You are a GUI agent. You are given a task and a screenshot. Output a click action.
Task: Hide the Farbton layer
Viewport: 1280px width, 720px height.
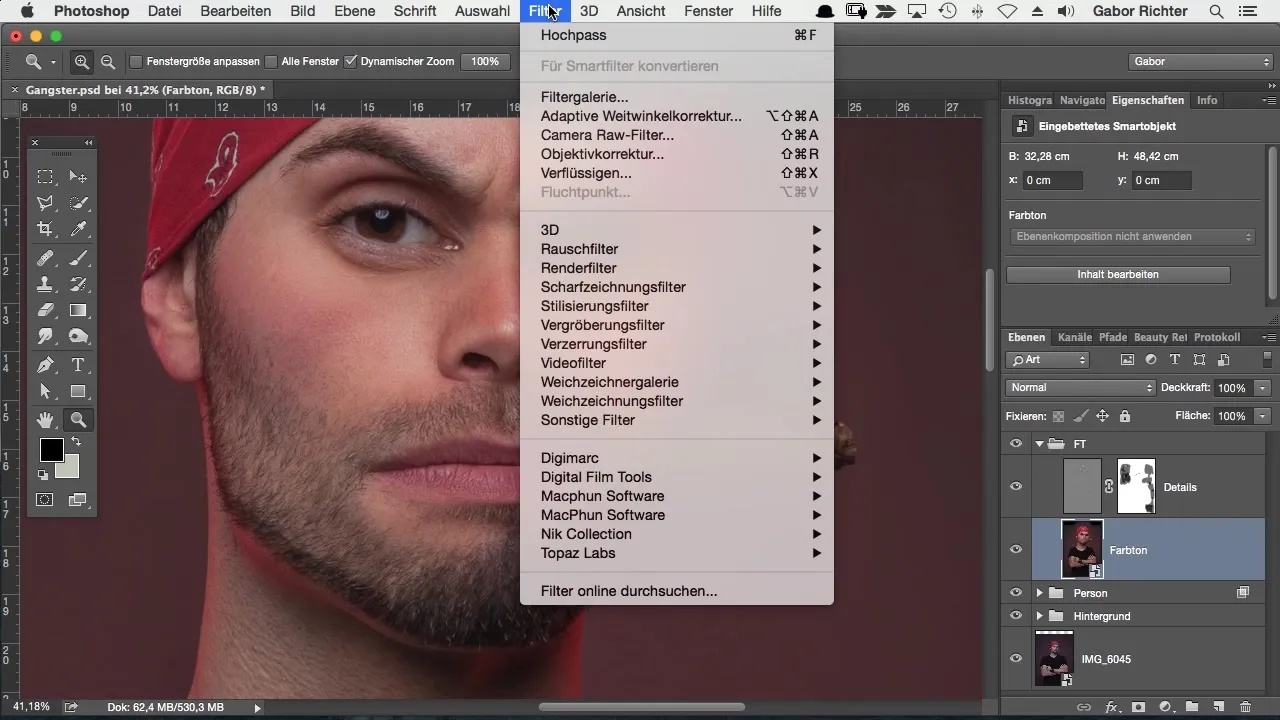pos(1016,549)
